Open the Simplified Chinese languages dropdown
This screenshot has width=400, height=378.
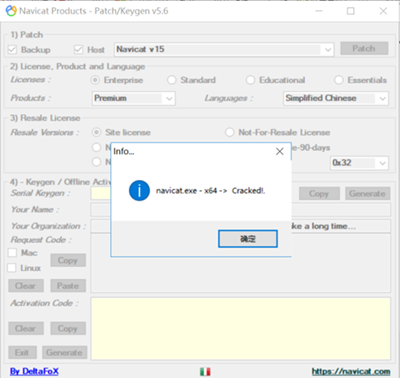(x=336, y=98)
